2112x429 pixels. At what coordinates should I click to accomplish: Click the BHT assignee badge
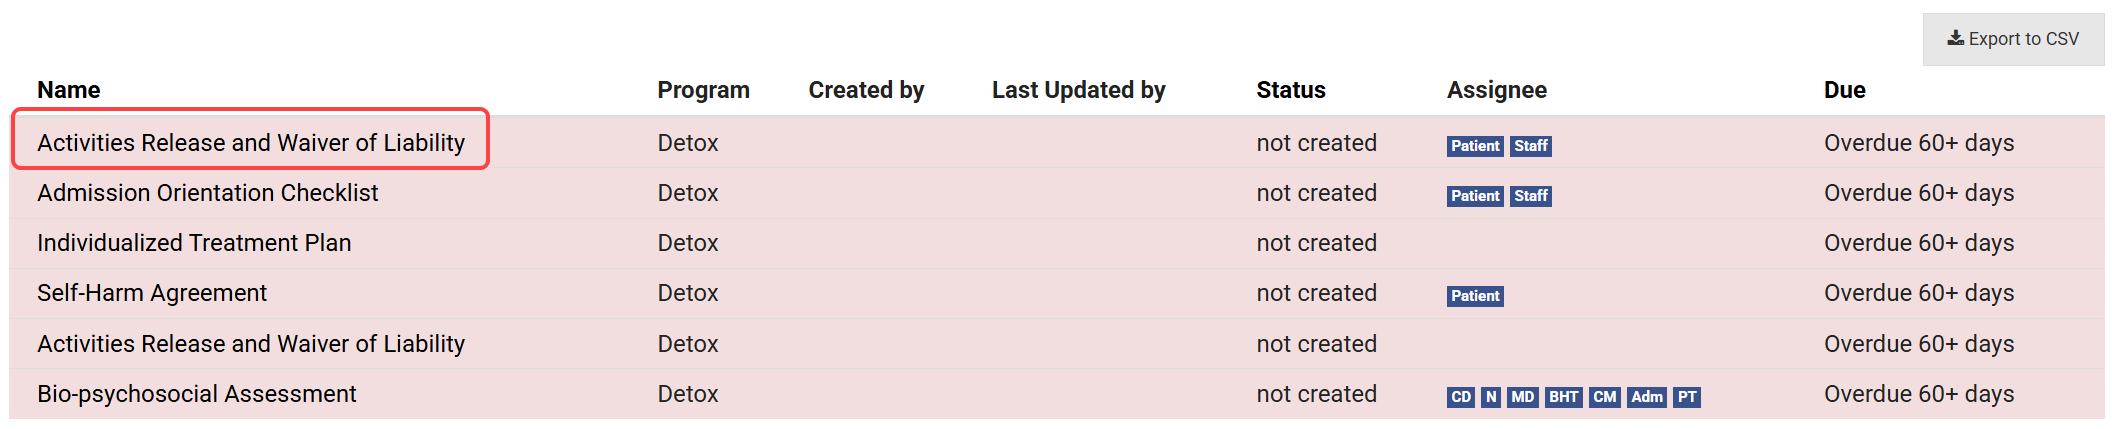coord(1563,397)
